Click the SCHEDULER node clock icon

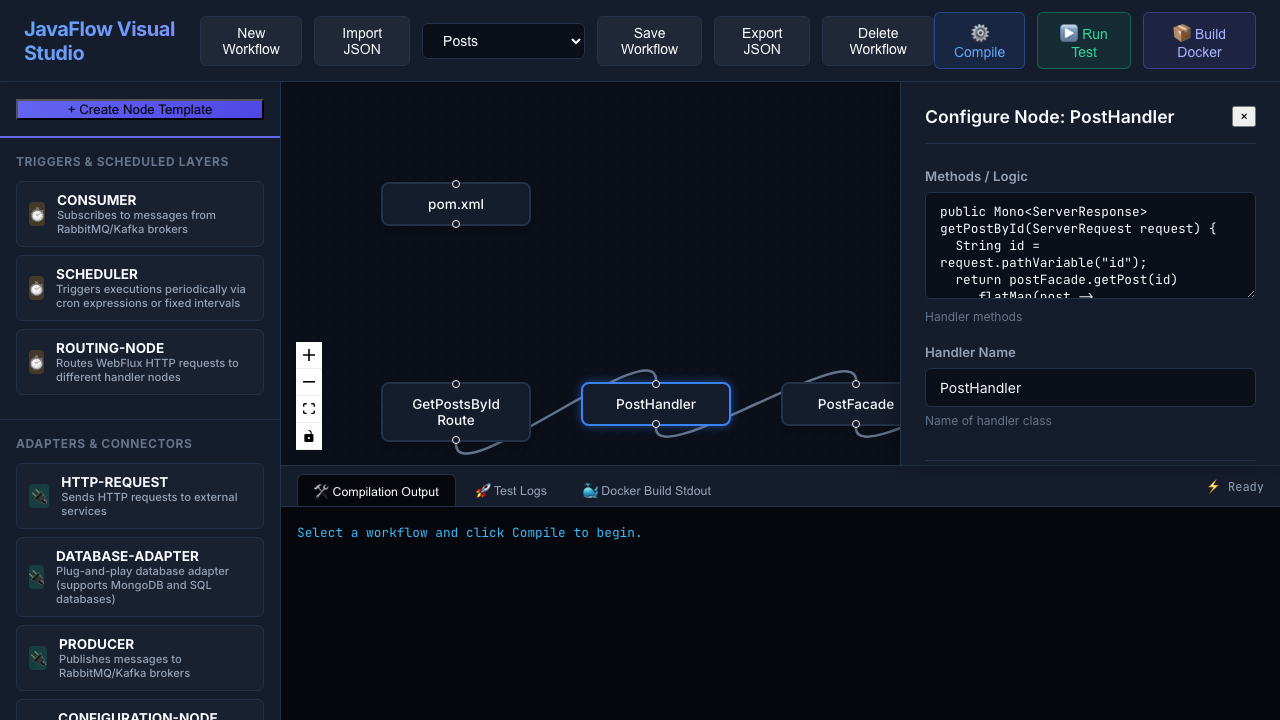pos(37,288)
